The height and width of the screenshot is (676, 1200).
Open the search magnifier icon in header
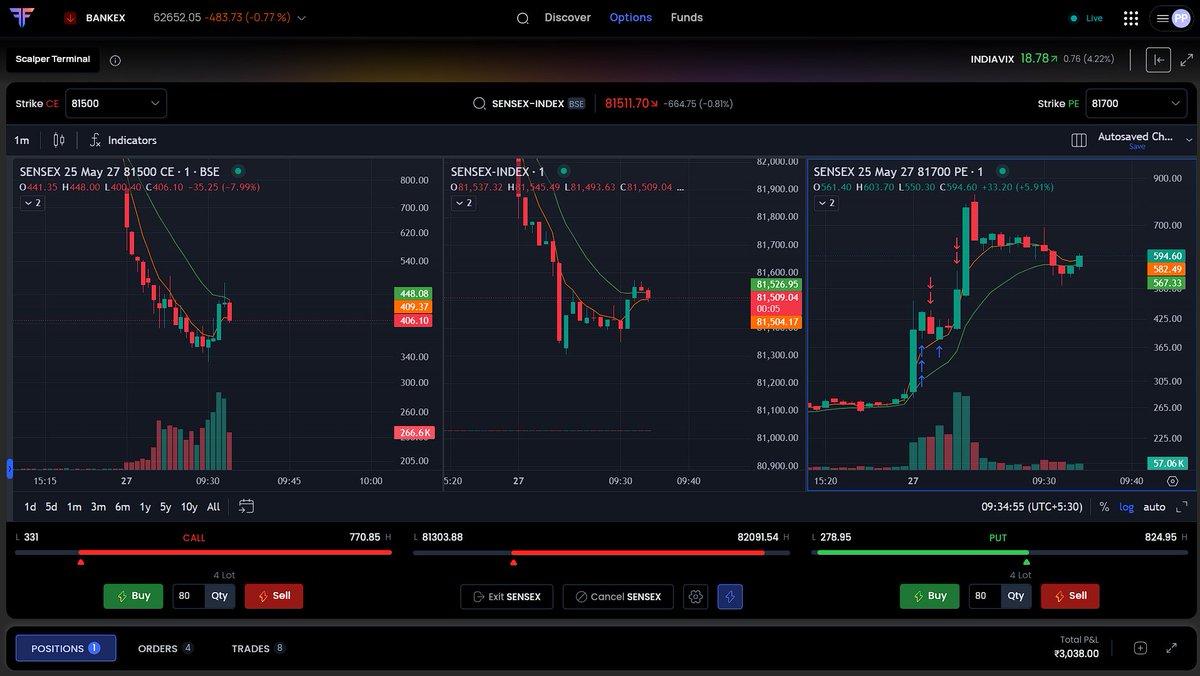pyautogui.click(x=522, y=18)
